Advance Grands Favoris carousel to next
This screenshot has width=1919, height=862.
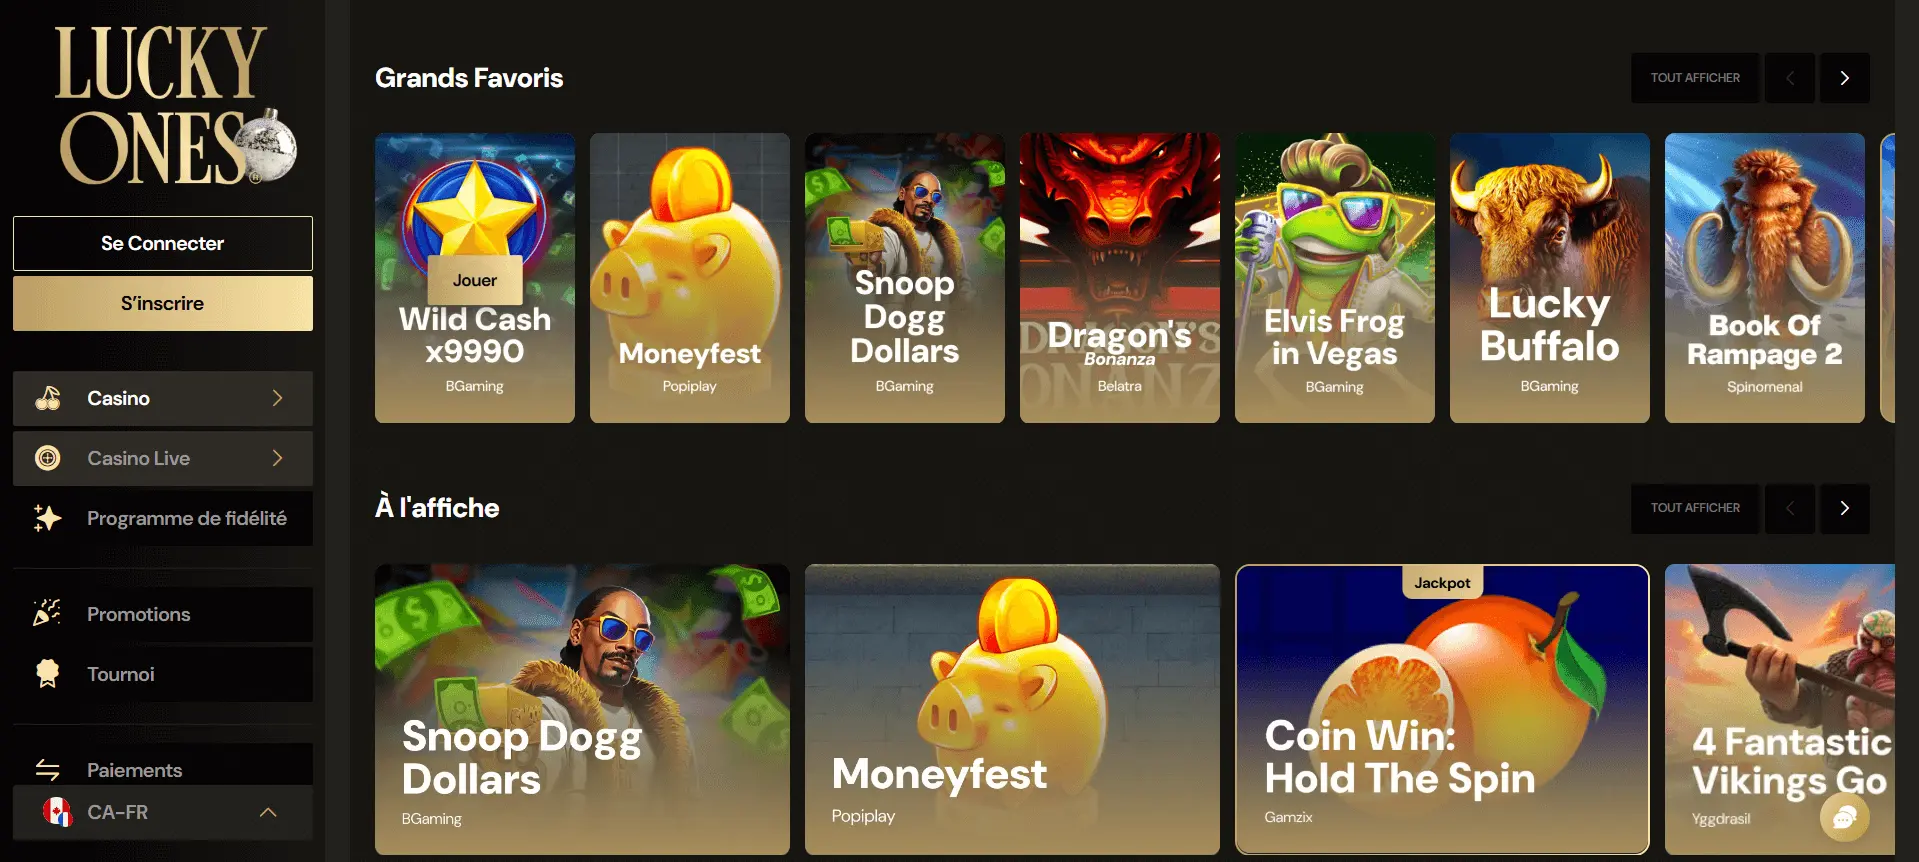1844,78
